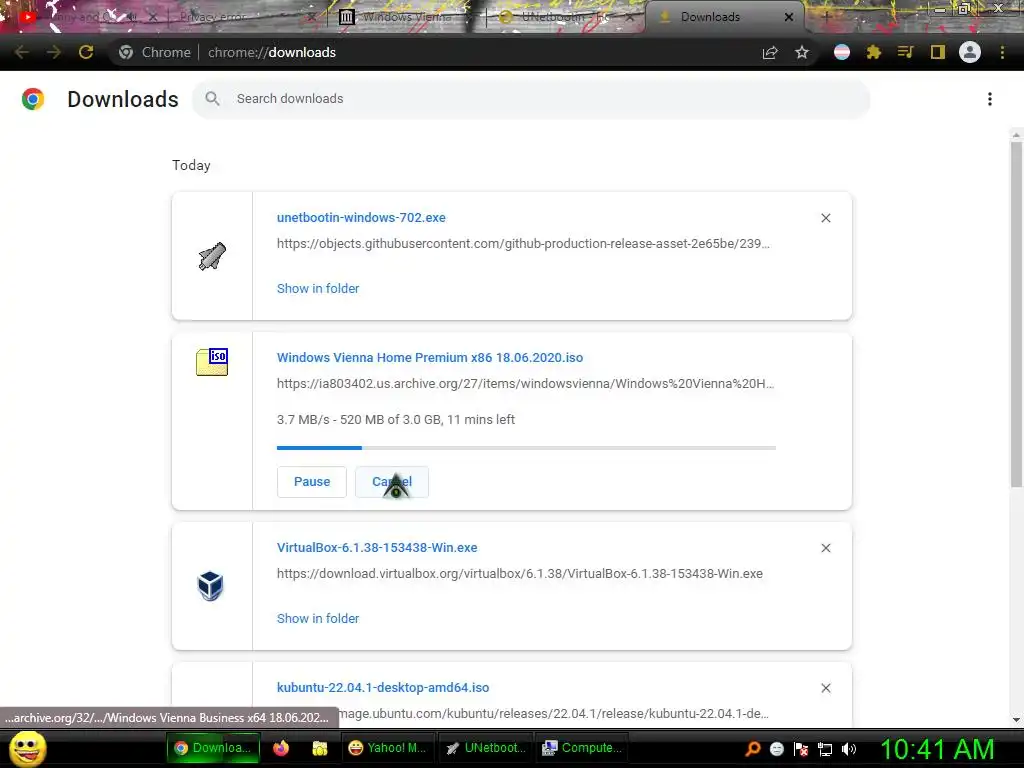Click the Today date heading
1024x768 pixels.
[x=191, y=166]
